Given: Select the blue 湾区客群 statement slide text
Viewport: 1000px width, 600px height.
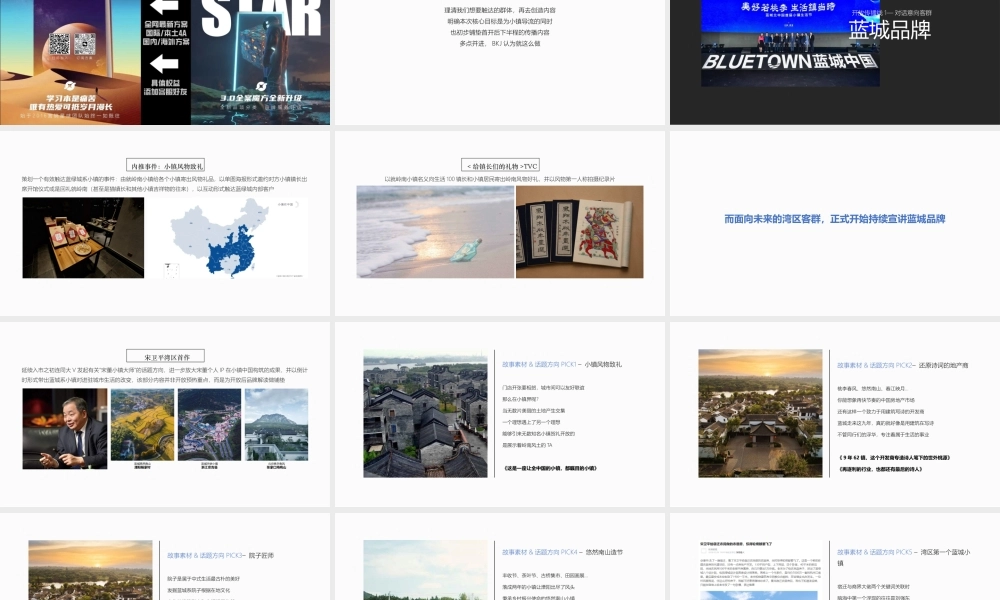Looking at the screenshot, I should (x=834, y=219).
